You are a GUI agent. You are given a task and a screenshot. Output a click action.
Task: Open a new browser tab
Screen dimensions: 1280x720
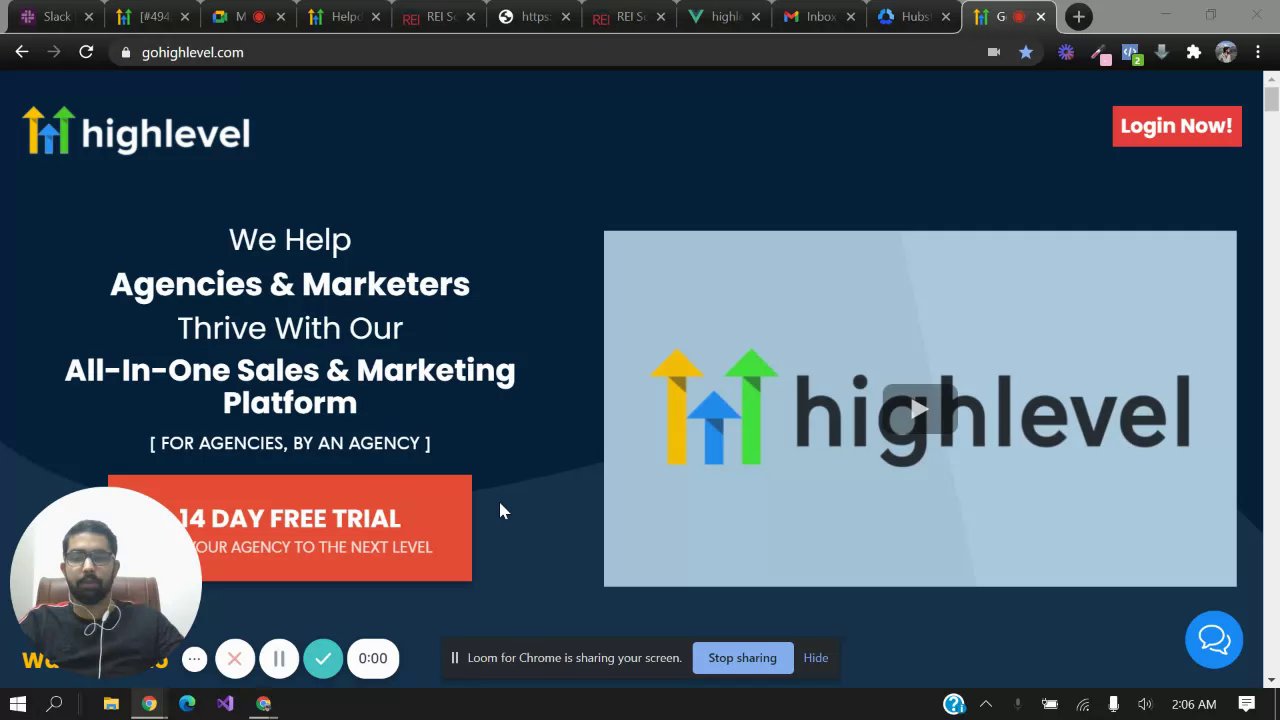click(1078, 17)
